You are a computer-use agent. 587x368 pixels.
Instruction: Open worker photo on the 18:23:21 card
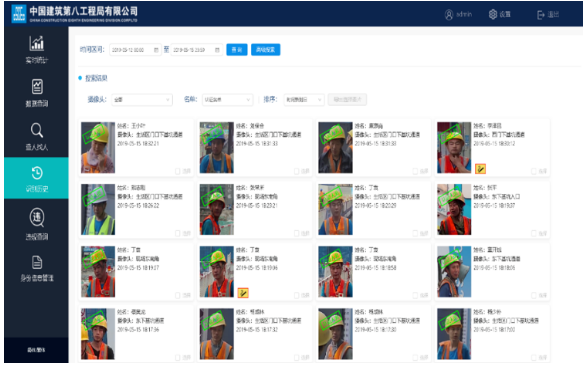pyautogui.click(x=217, y=210)
